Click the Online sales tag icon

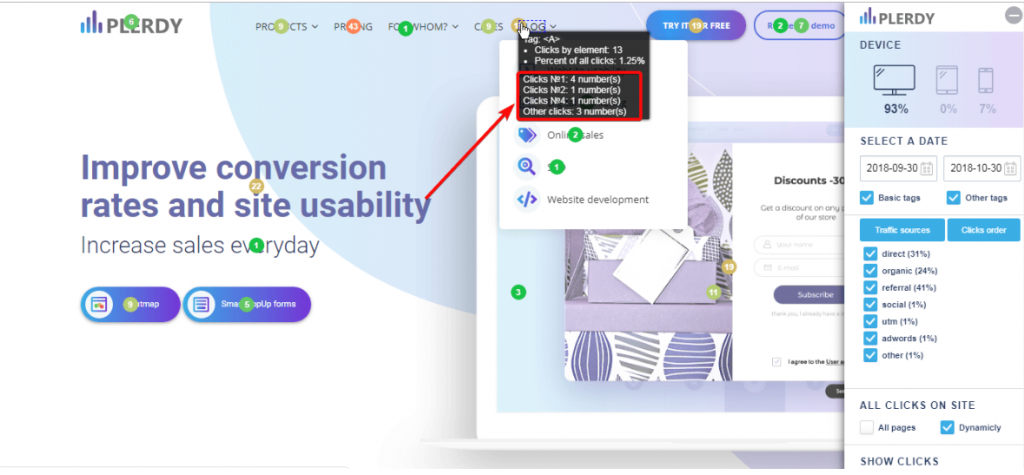coord(526,135)
